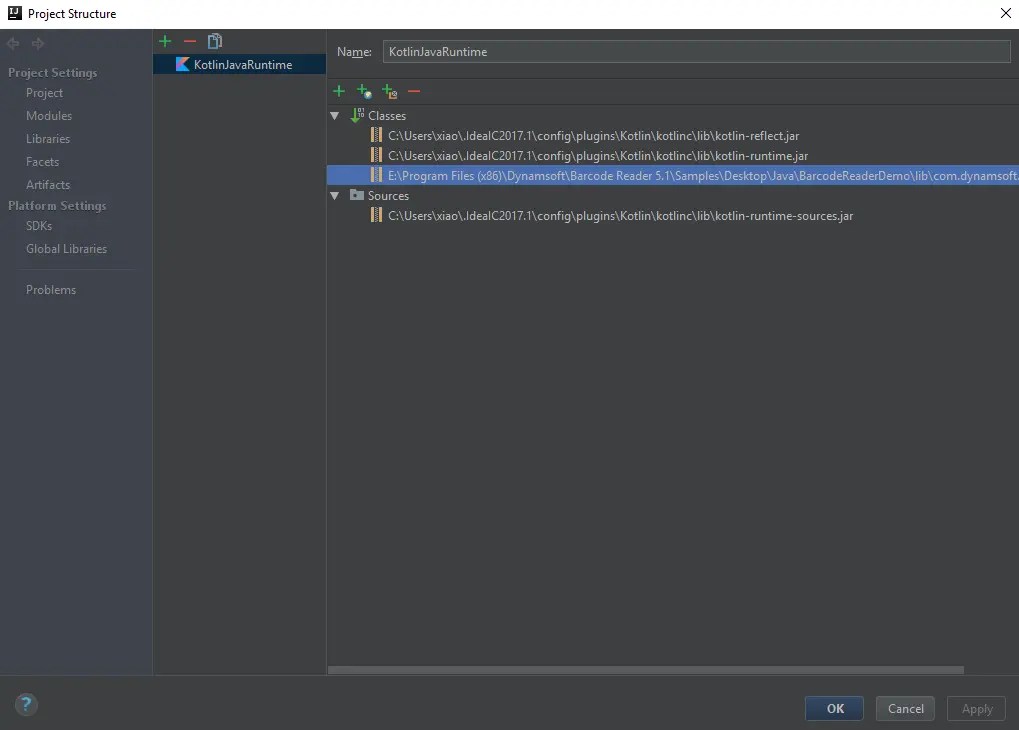1019x730 pixels.
Task: Attach files from repository icon
Action: pyautogui.click(x=364, y=91)
